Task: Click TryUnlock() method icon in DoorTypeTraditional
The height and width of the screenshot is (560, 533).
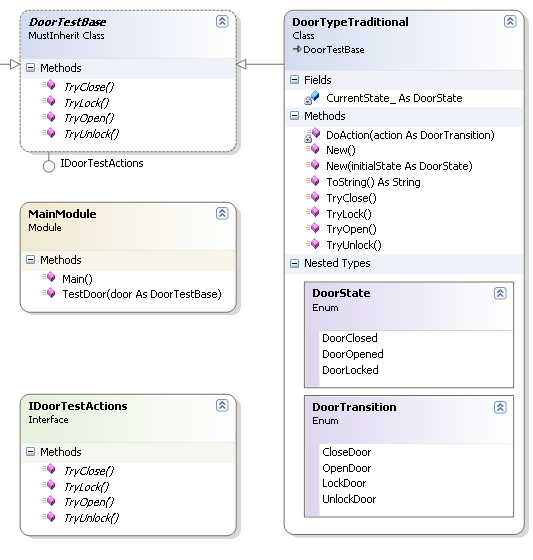Action: tap(312, 244)
